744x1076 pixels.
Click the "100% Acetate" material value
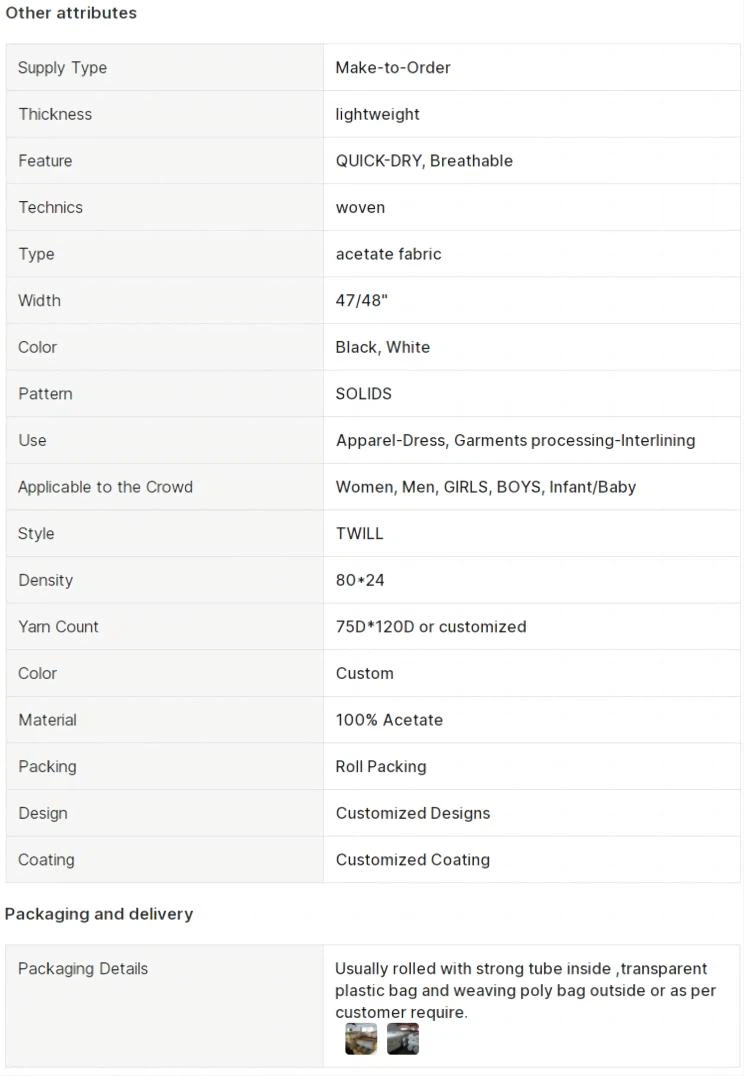click(x=389, y=720)
